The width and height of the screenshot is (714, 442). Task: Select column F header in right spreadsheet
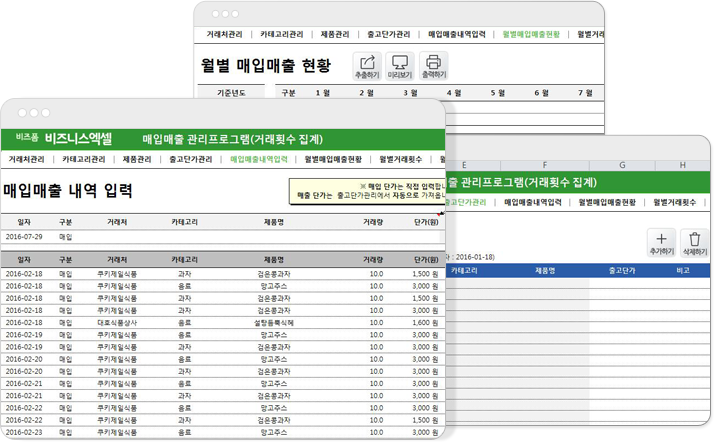544,164
